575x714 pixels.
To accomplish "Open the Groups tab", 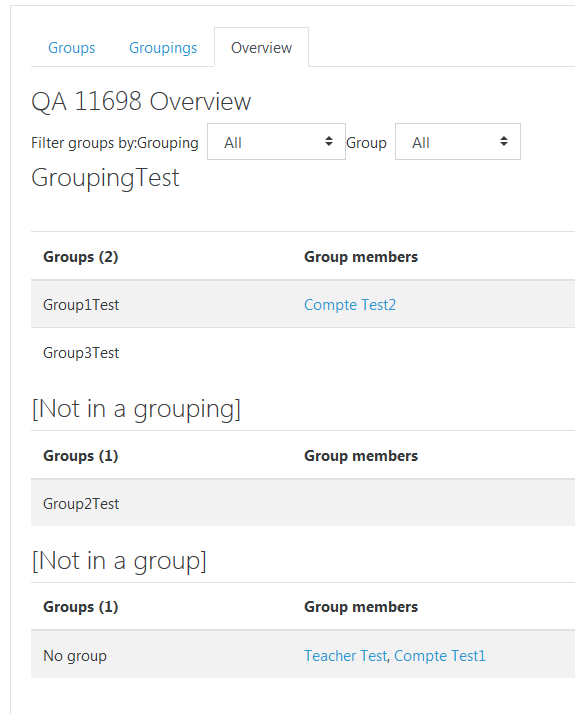I will (71, 47).
